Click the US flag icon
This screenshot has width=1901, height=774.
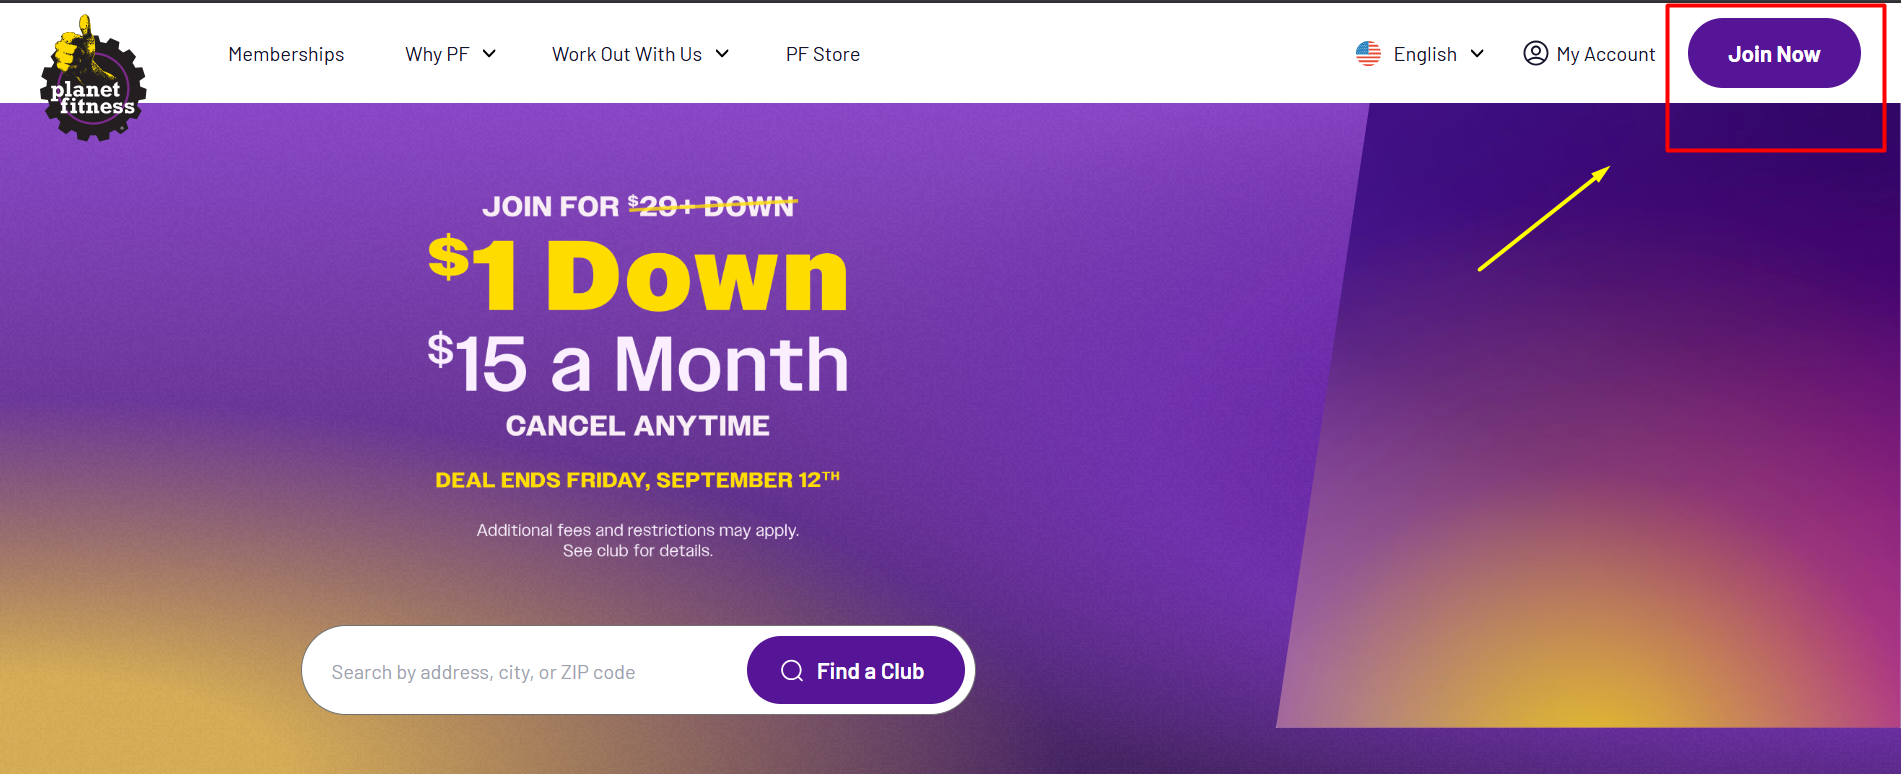tap(1368, 54)
